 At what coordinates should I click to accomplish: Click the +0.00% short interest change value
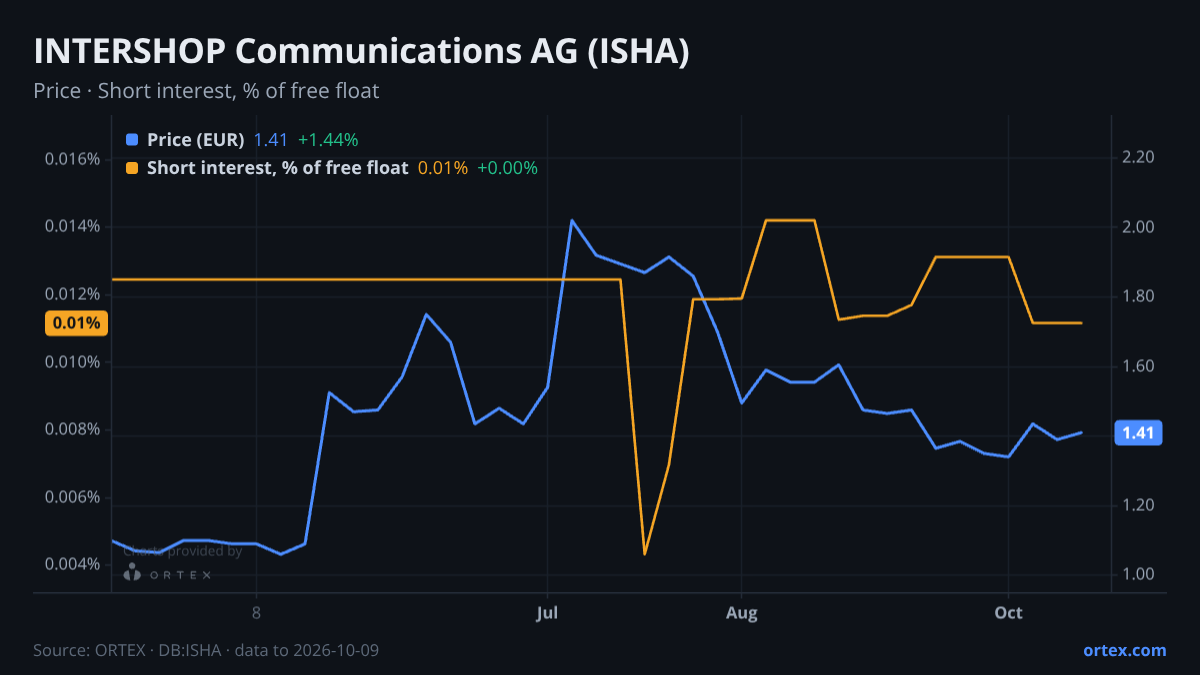click(x=507, y=168)
